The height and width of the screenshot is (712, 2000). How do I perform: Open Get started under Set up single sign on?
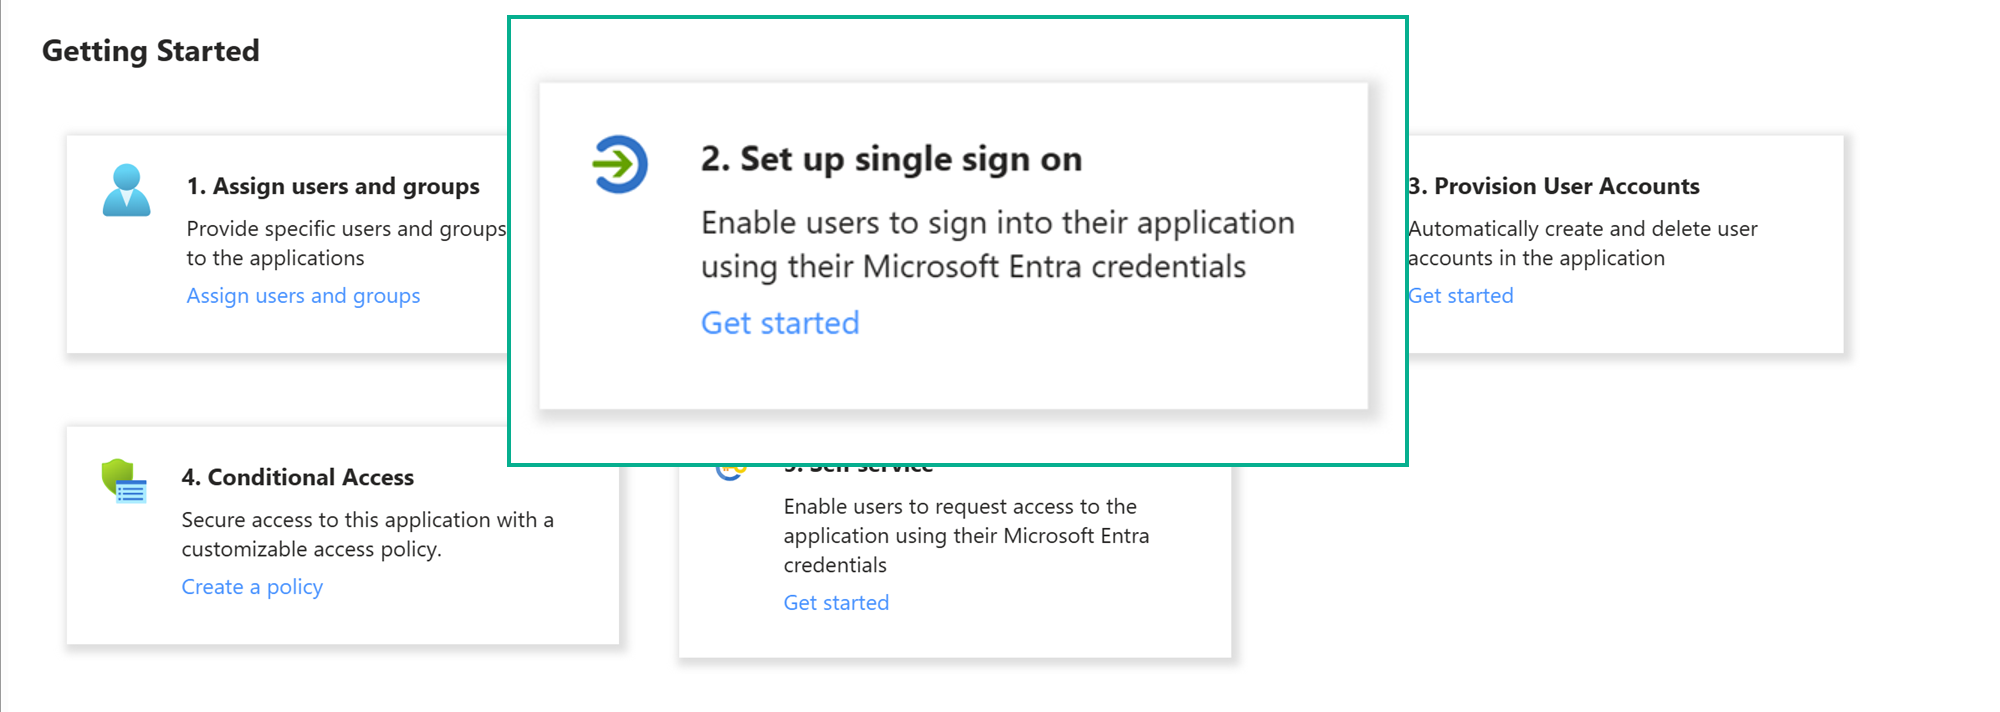779,322
